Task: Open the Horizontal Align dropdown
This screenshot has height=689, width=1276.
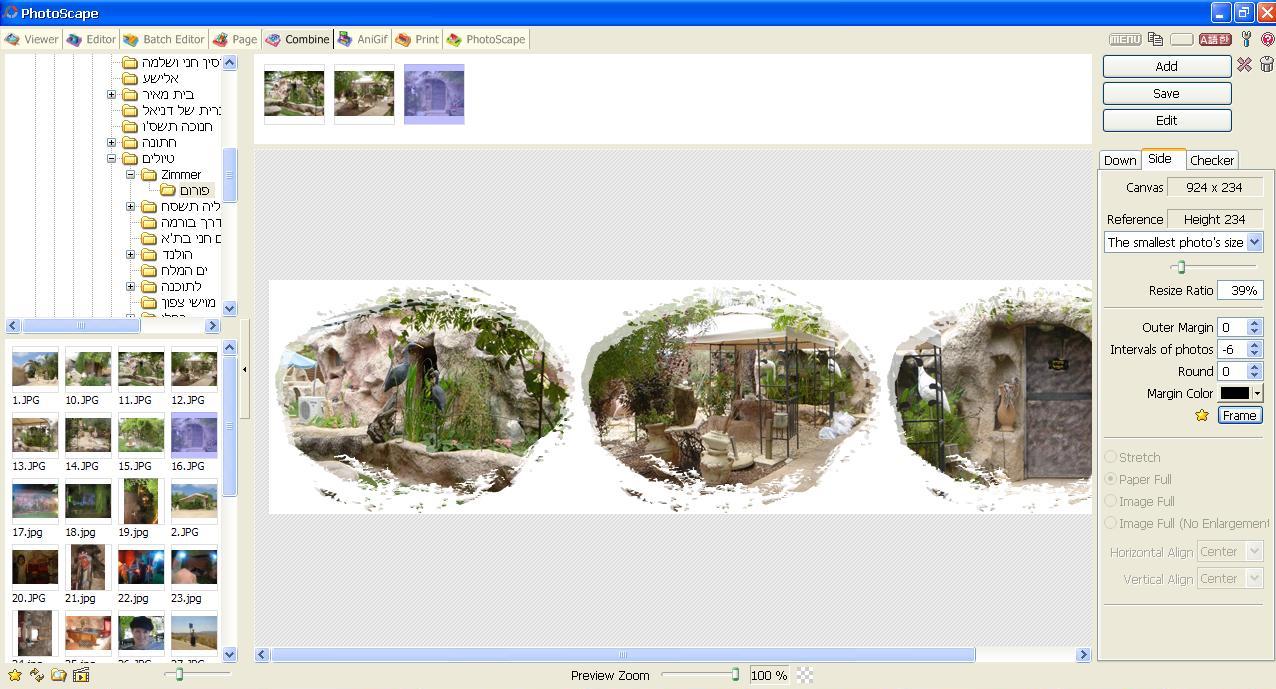Action: [x=1230, y=551]
